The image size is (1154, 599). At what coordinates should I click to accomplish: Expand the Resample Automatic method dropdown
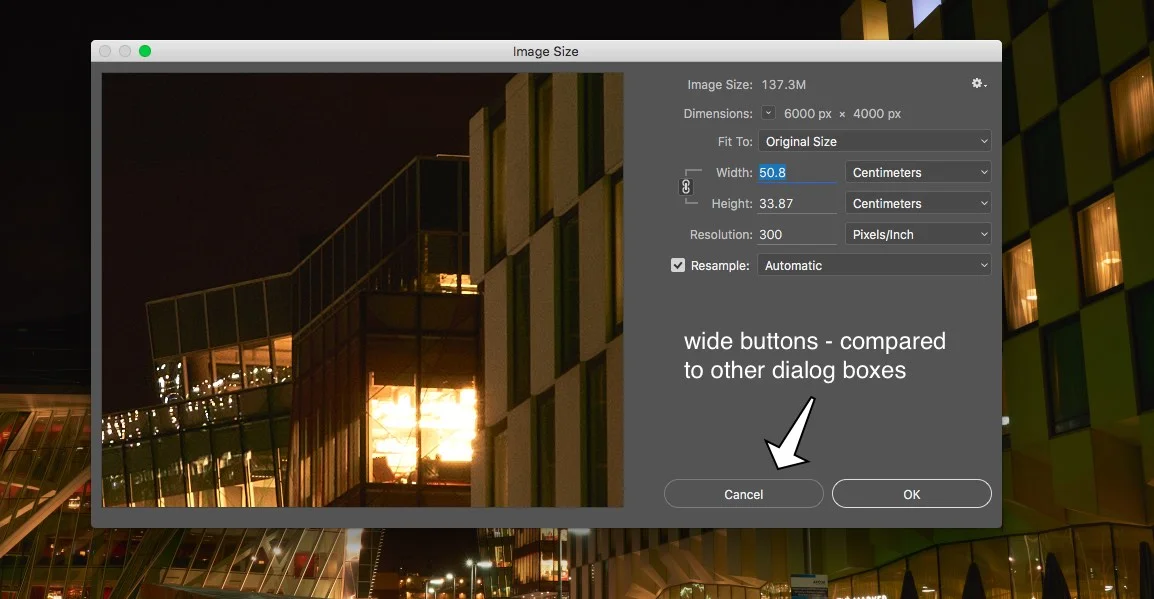click(874, 265)
